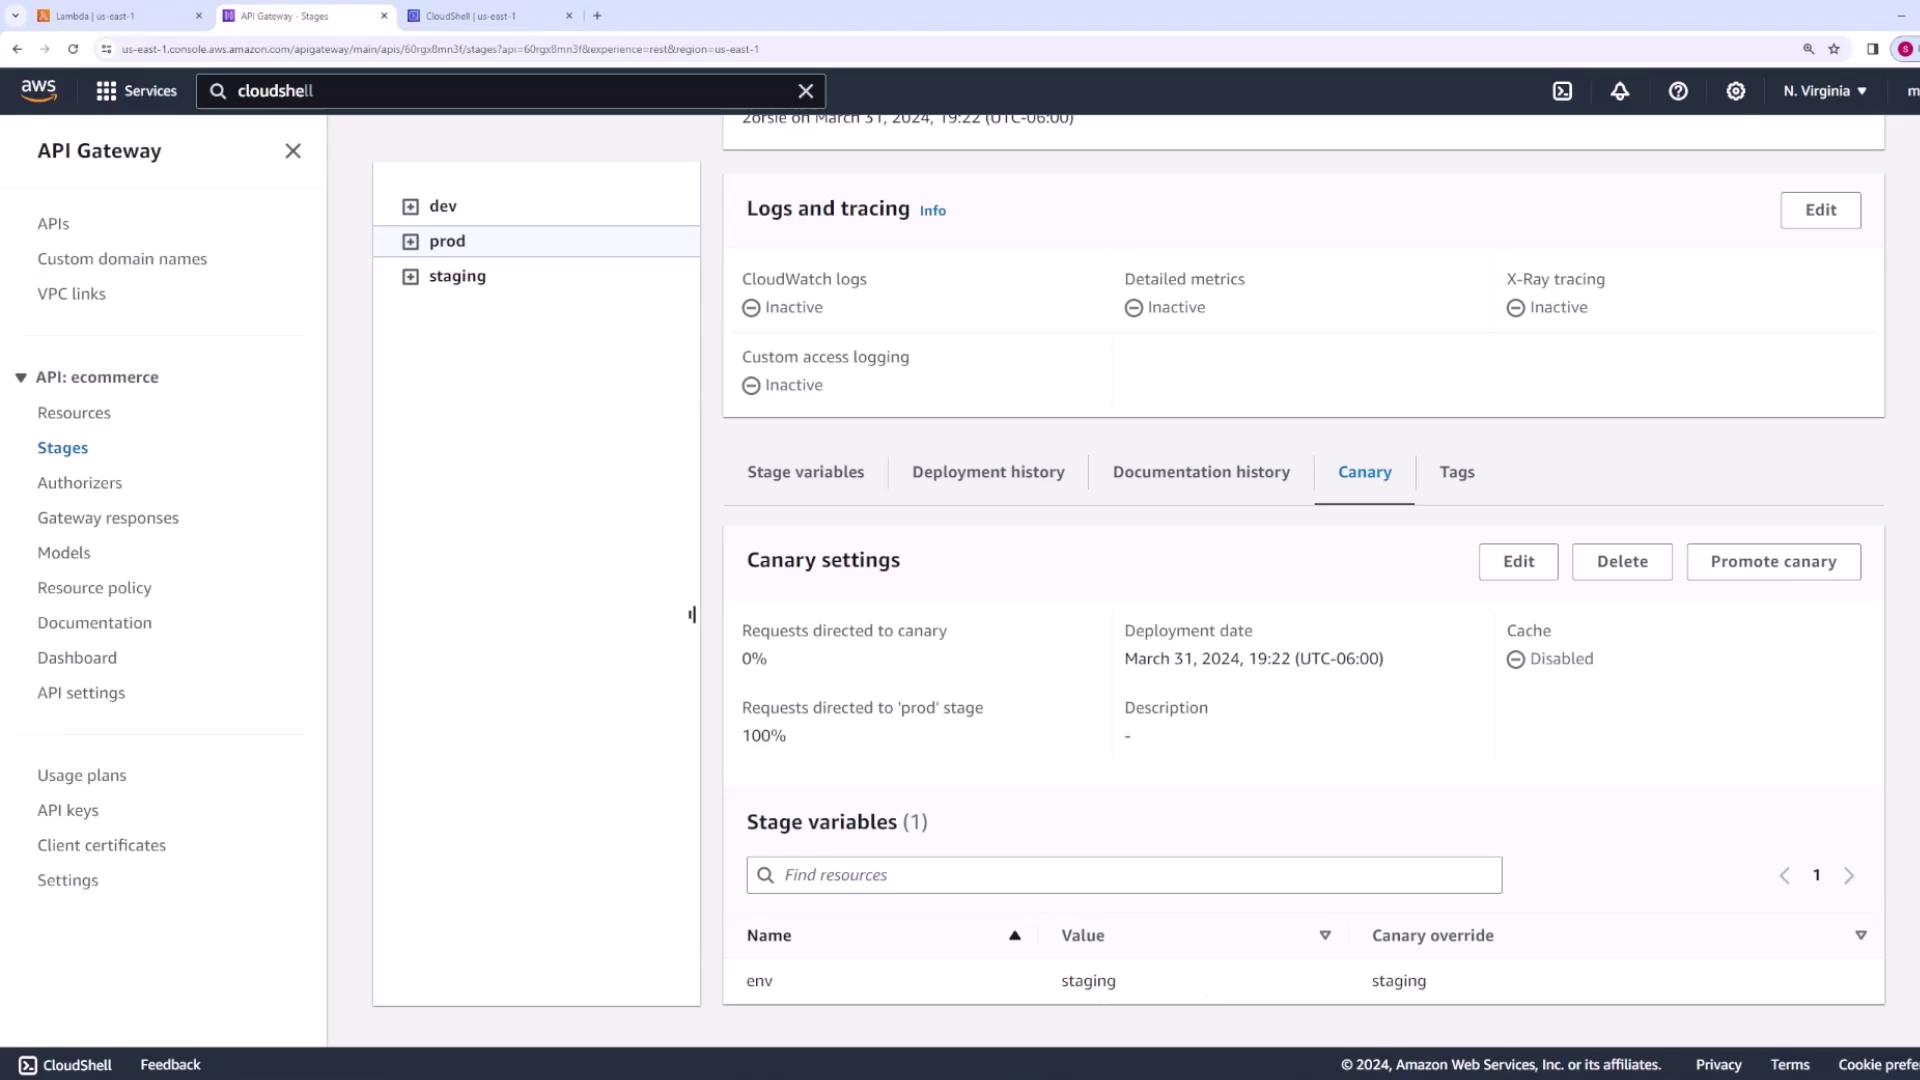
Task: Expand the dev stage tree node
Action: point(410,206)
